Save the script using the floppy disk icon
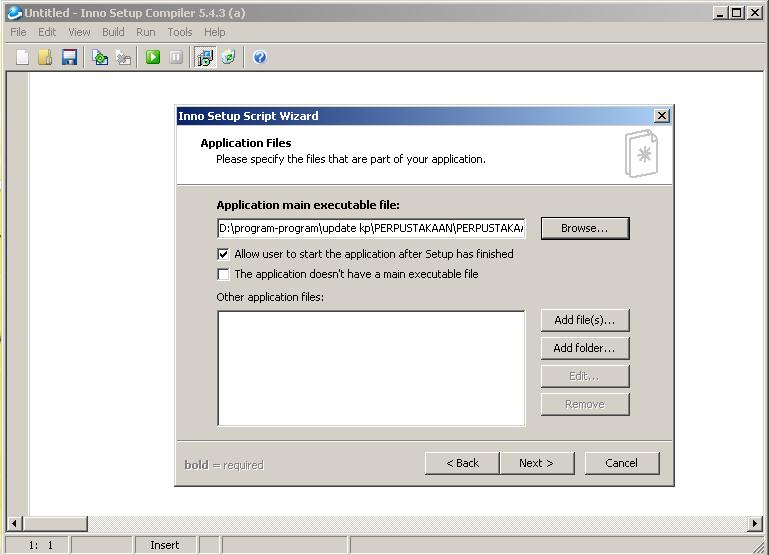This screenshot has height=555, width=769. point(69,57)
